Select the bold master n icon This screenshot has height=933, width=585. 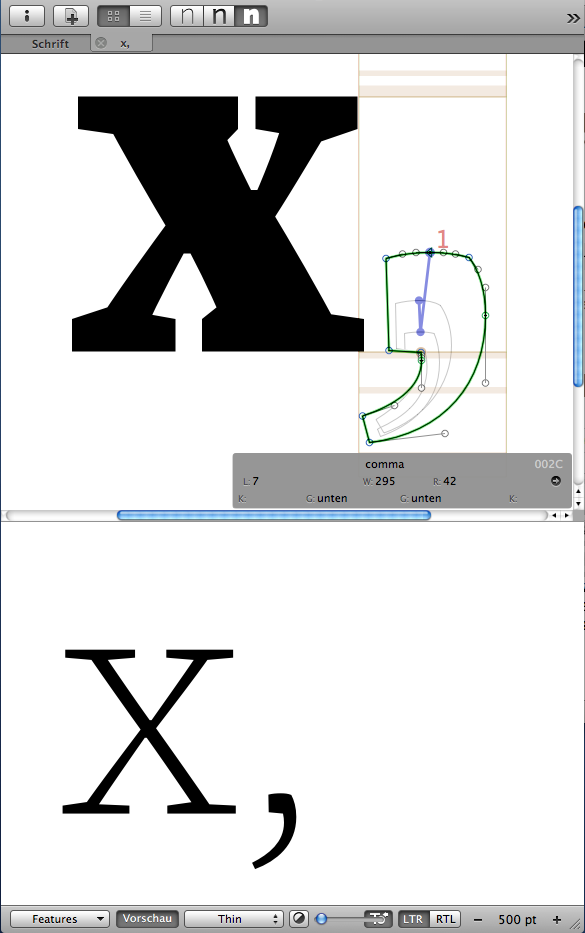tap(251, 16)
